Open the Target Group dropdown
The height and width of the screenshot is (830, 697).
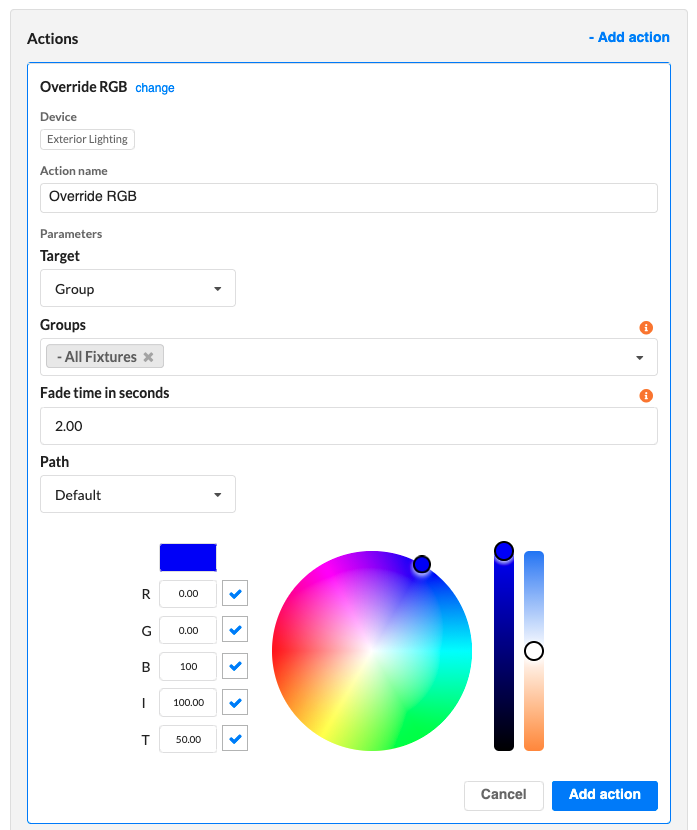(138, 288)
